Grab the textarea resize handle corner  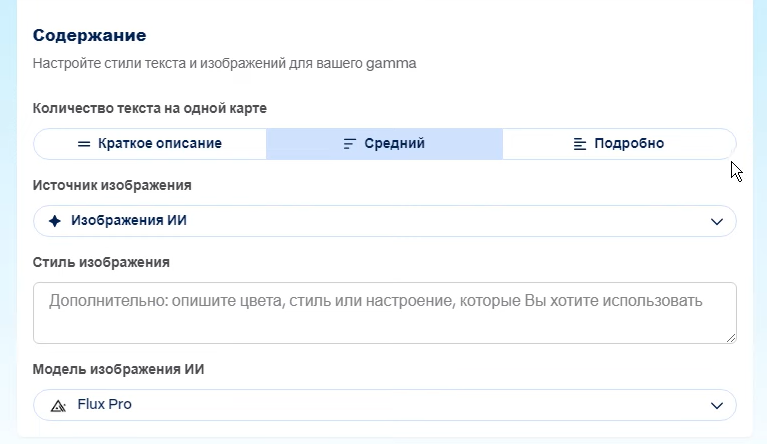(731, 338)
